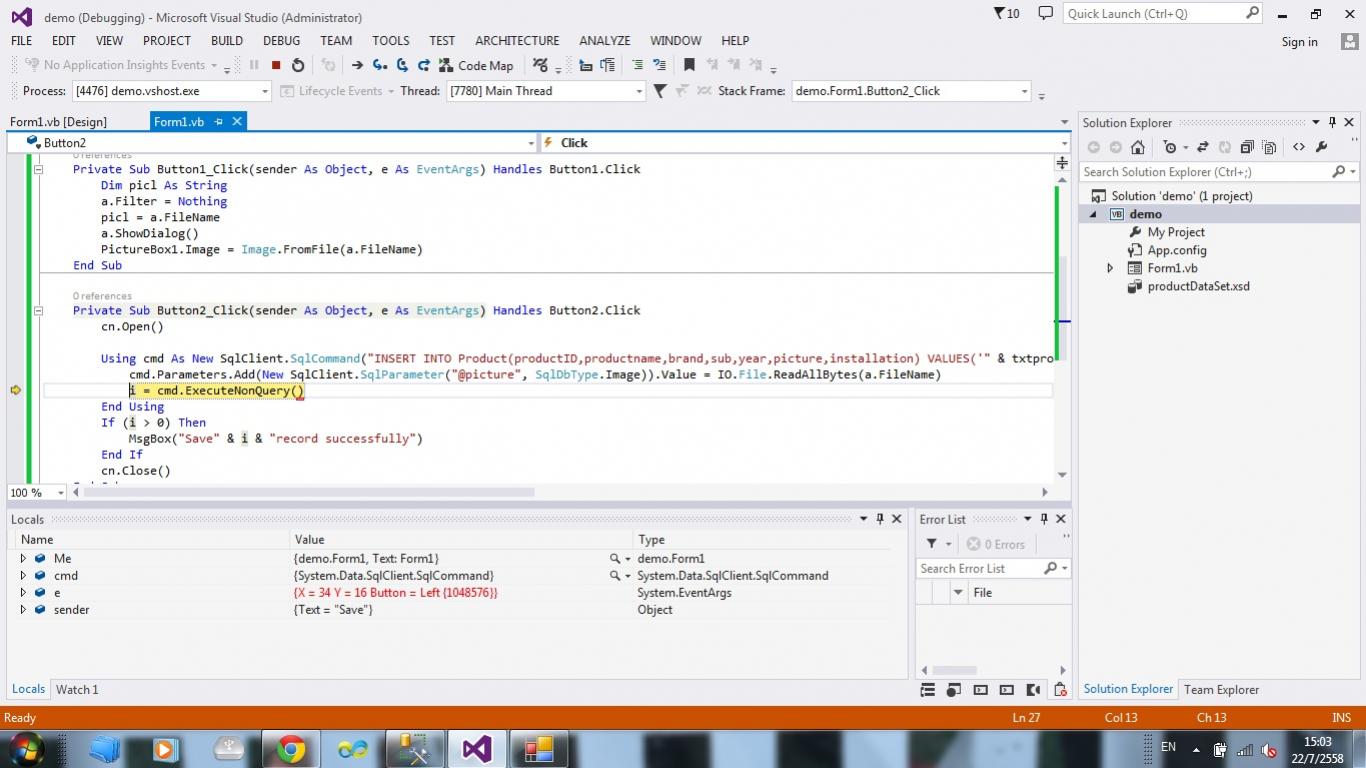The width and height of the screenshot is (1366, 768).
Task: Select productDataSet.xsd in Solution Explorer
Action: 1198,286
